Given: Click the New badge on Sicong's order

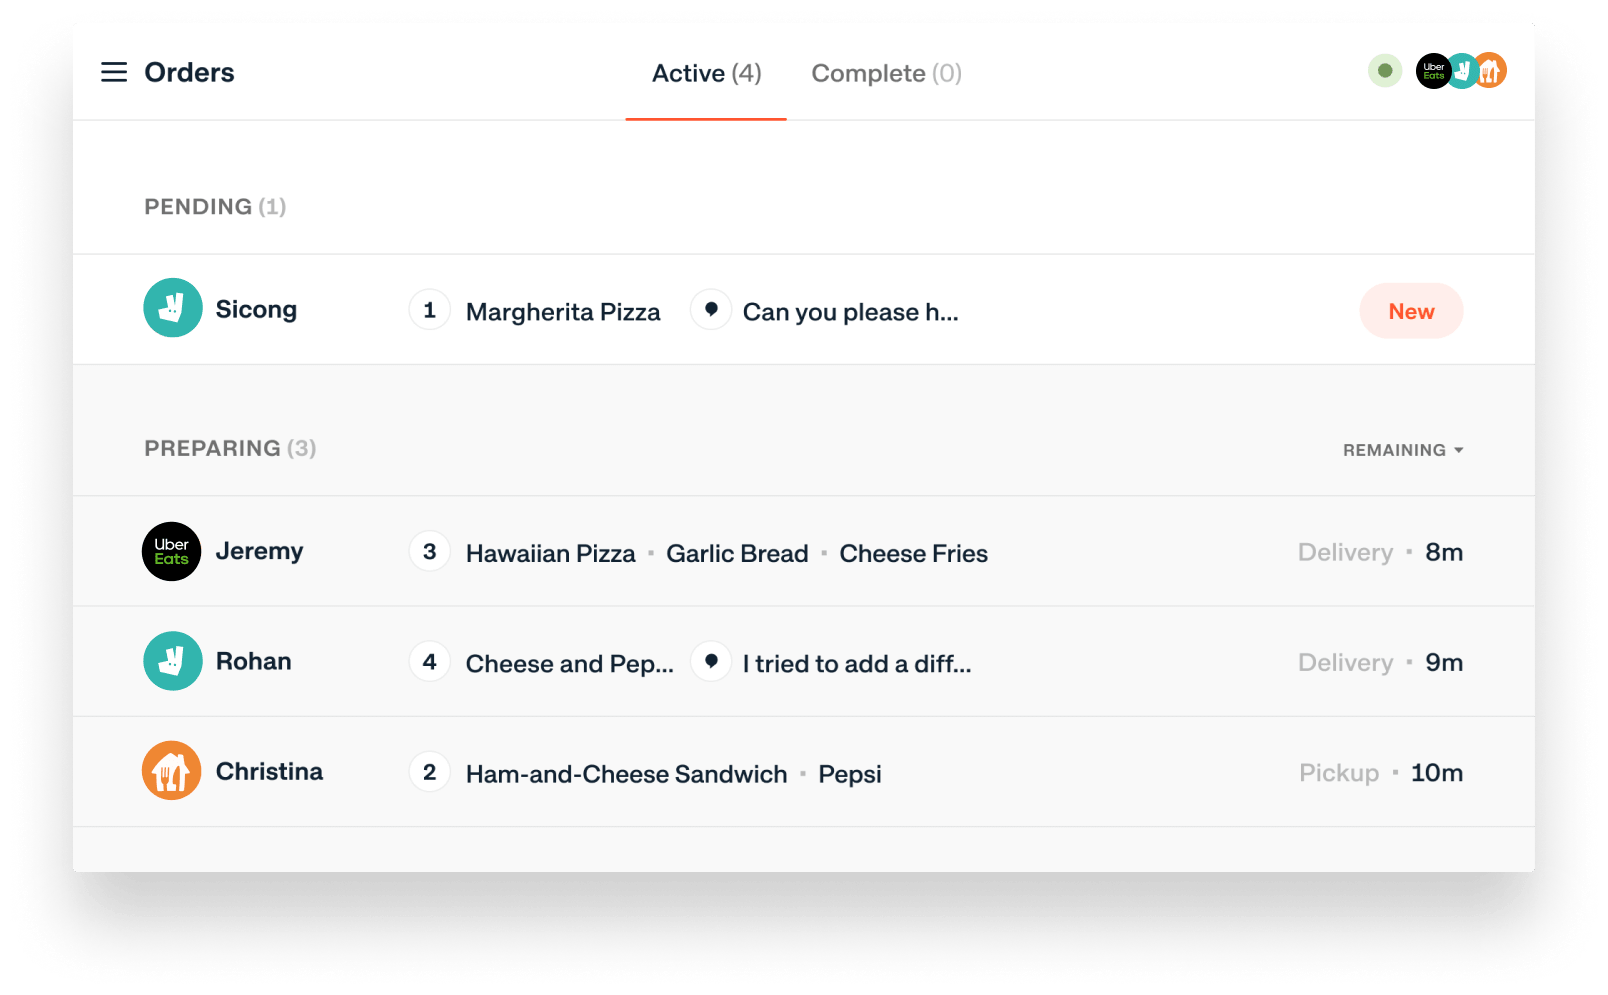Looking at the screenshot, I should [x=1411, y=311].
